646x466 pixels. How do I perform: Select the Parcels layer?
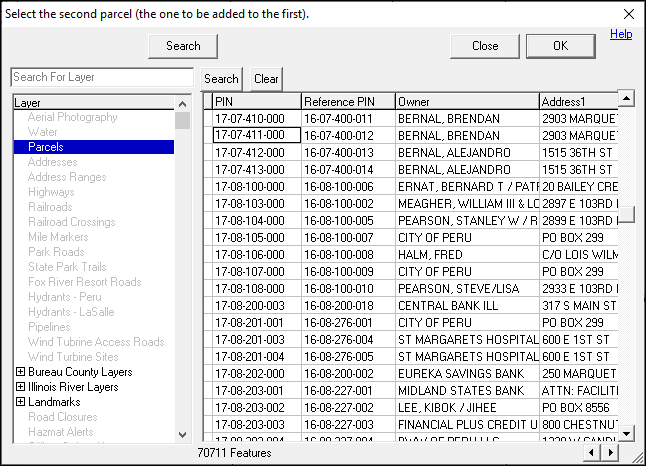pos(46,147)
